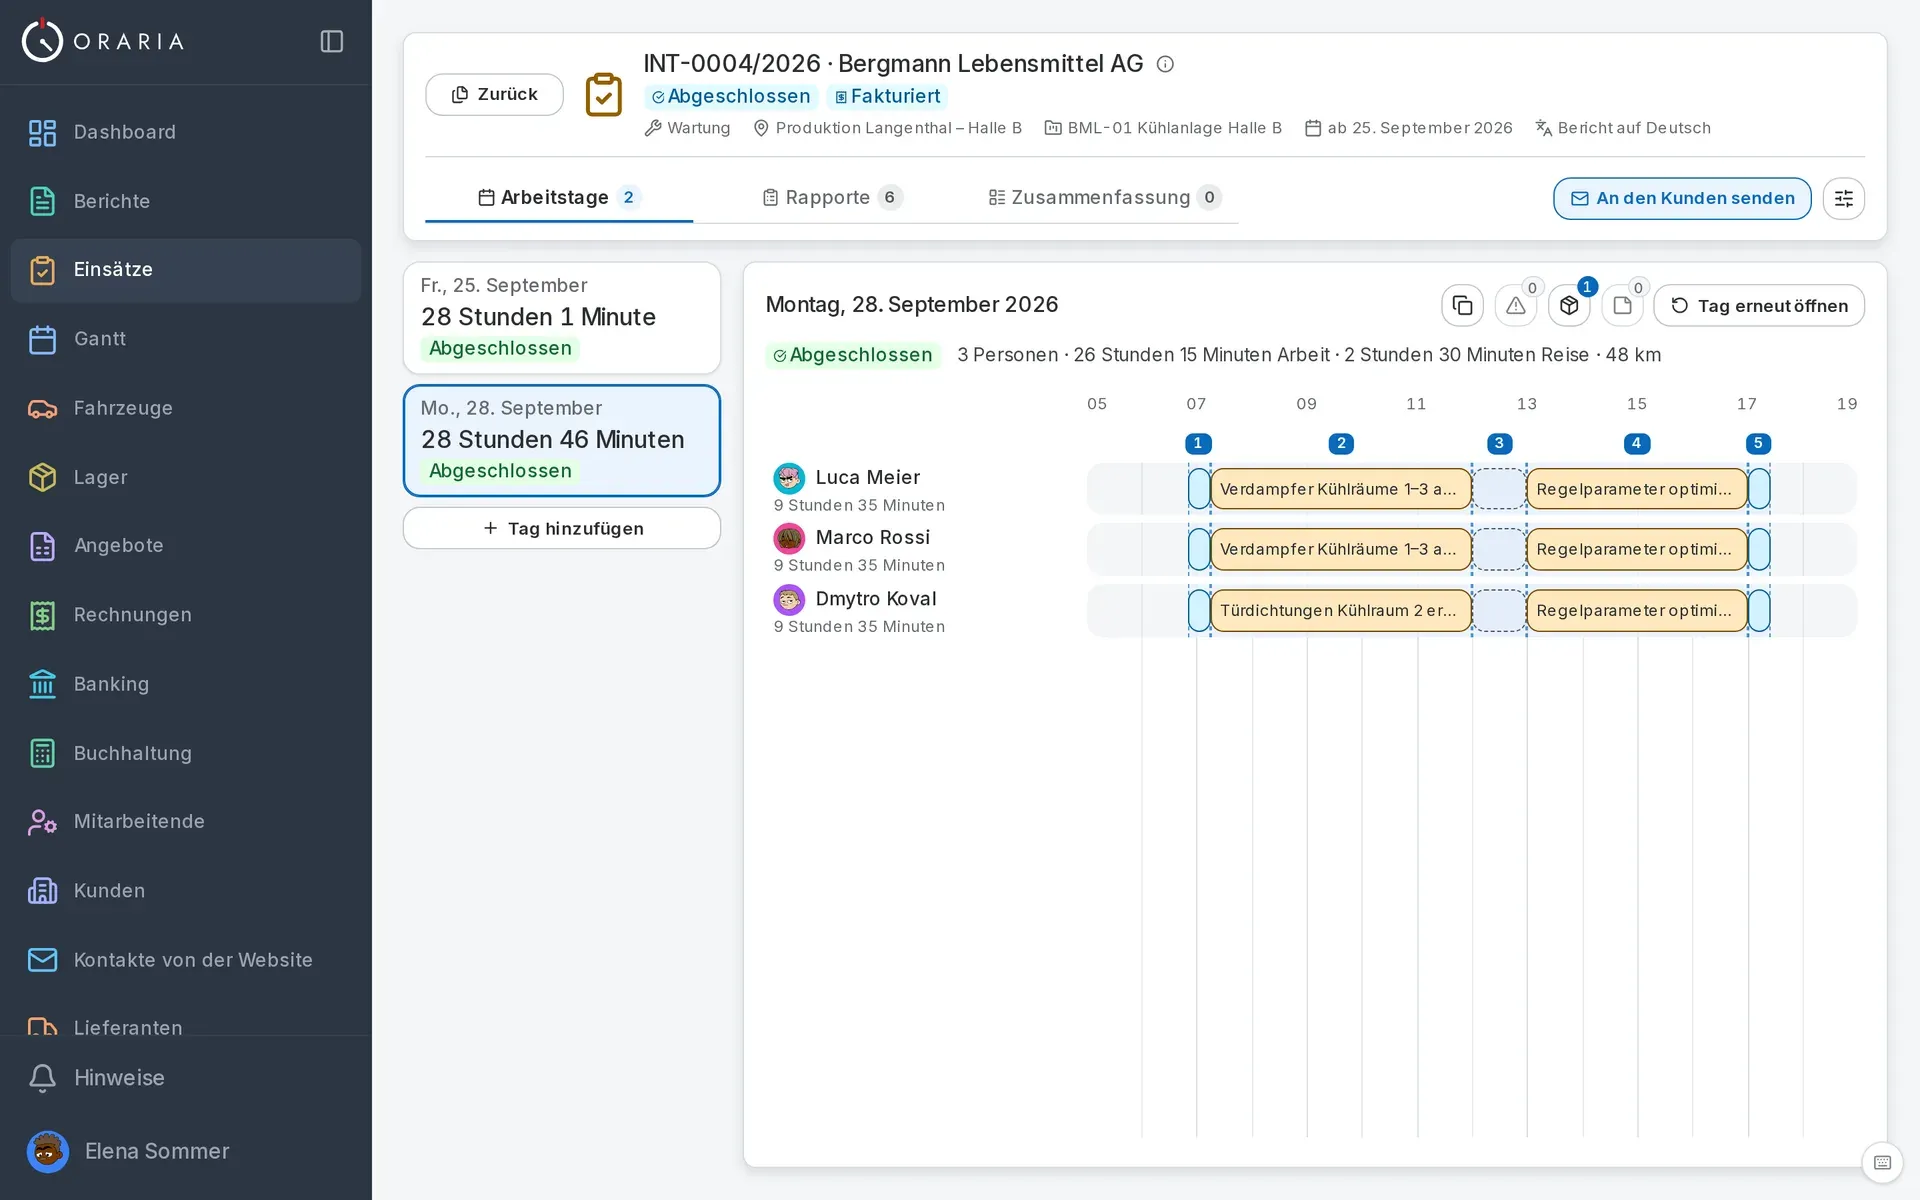Click Luca Meier's avatar
This screenshot has height=1200, width=1920.
pyautogui.click(x=789, y=478)
